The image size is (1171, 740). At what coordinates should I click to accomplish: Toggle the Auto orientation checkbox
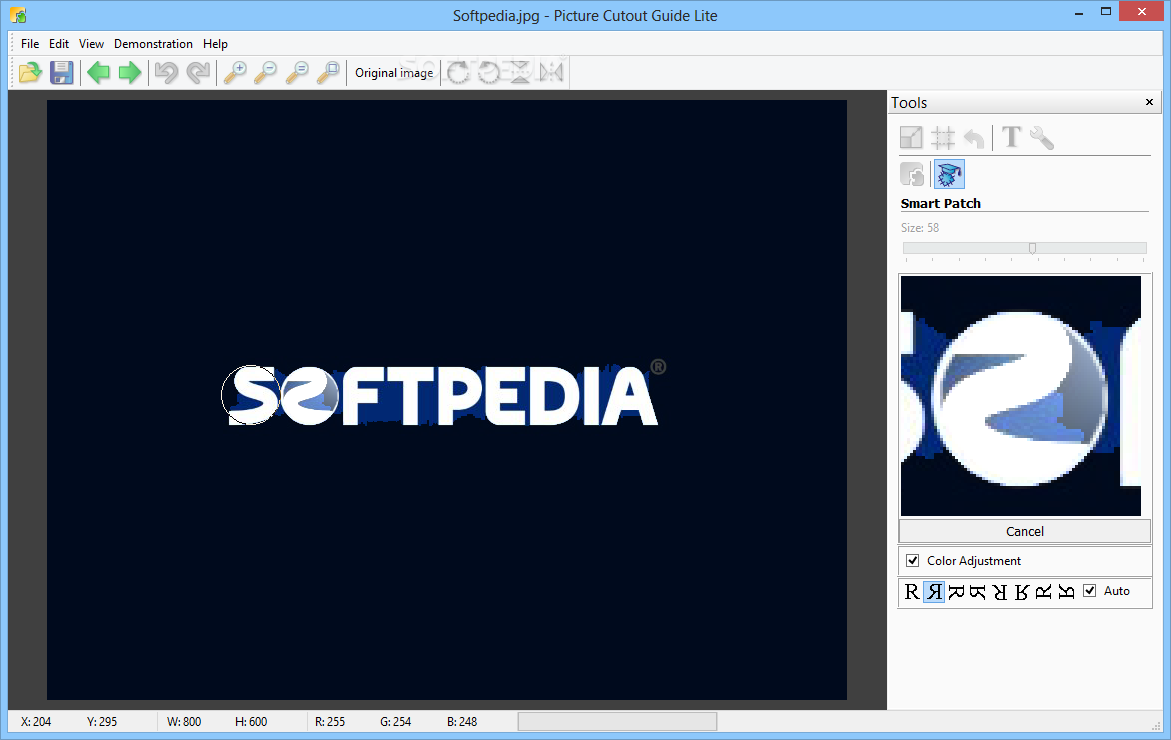[x=1090, y=590]
